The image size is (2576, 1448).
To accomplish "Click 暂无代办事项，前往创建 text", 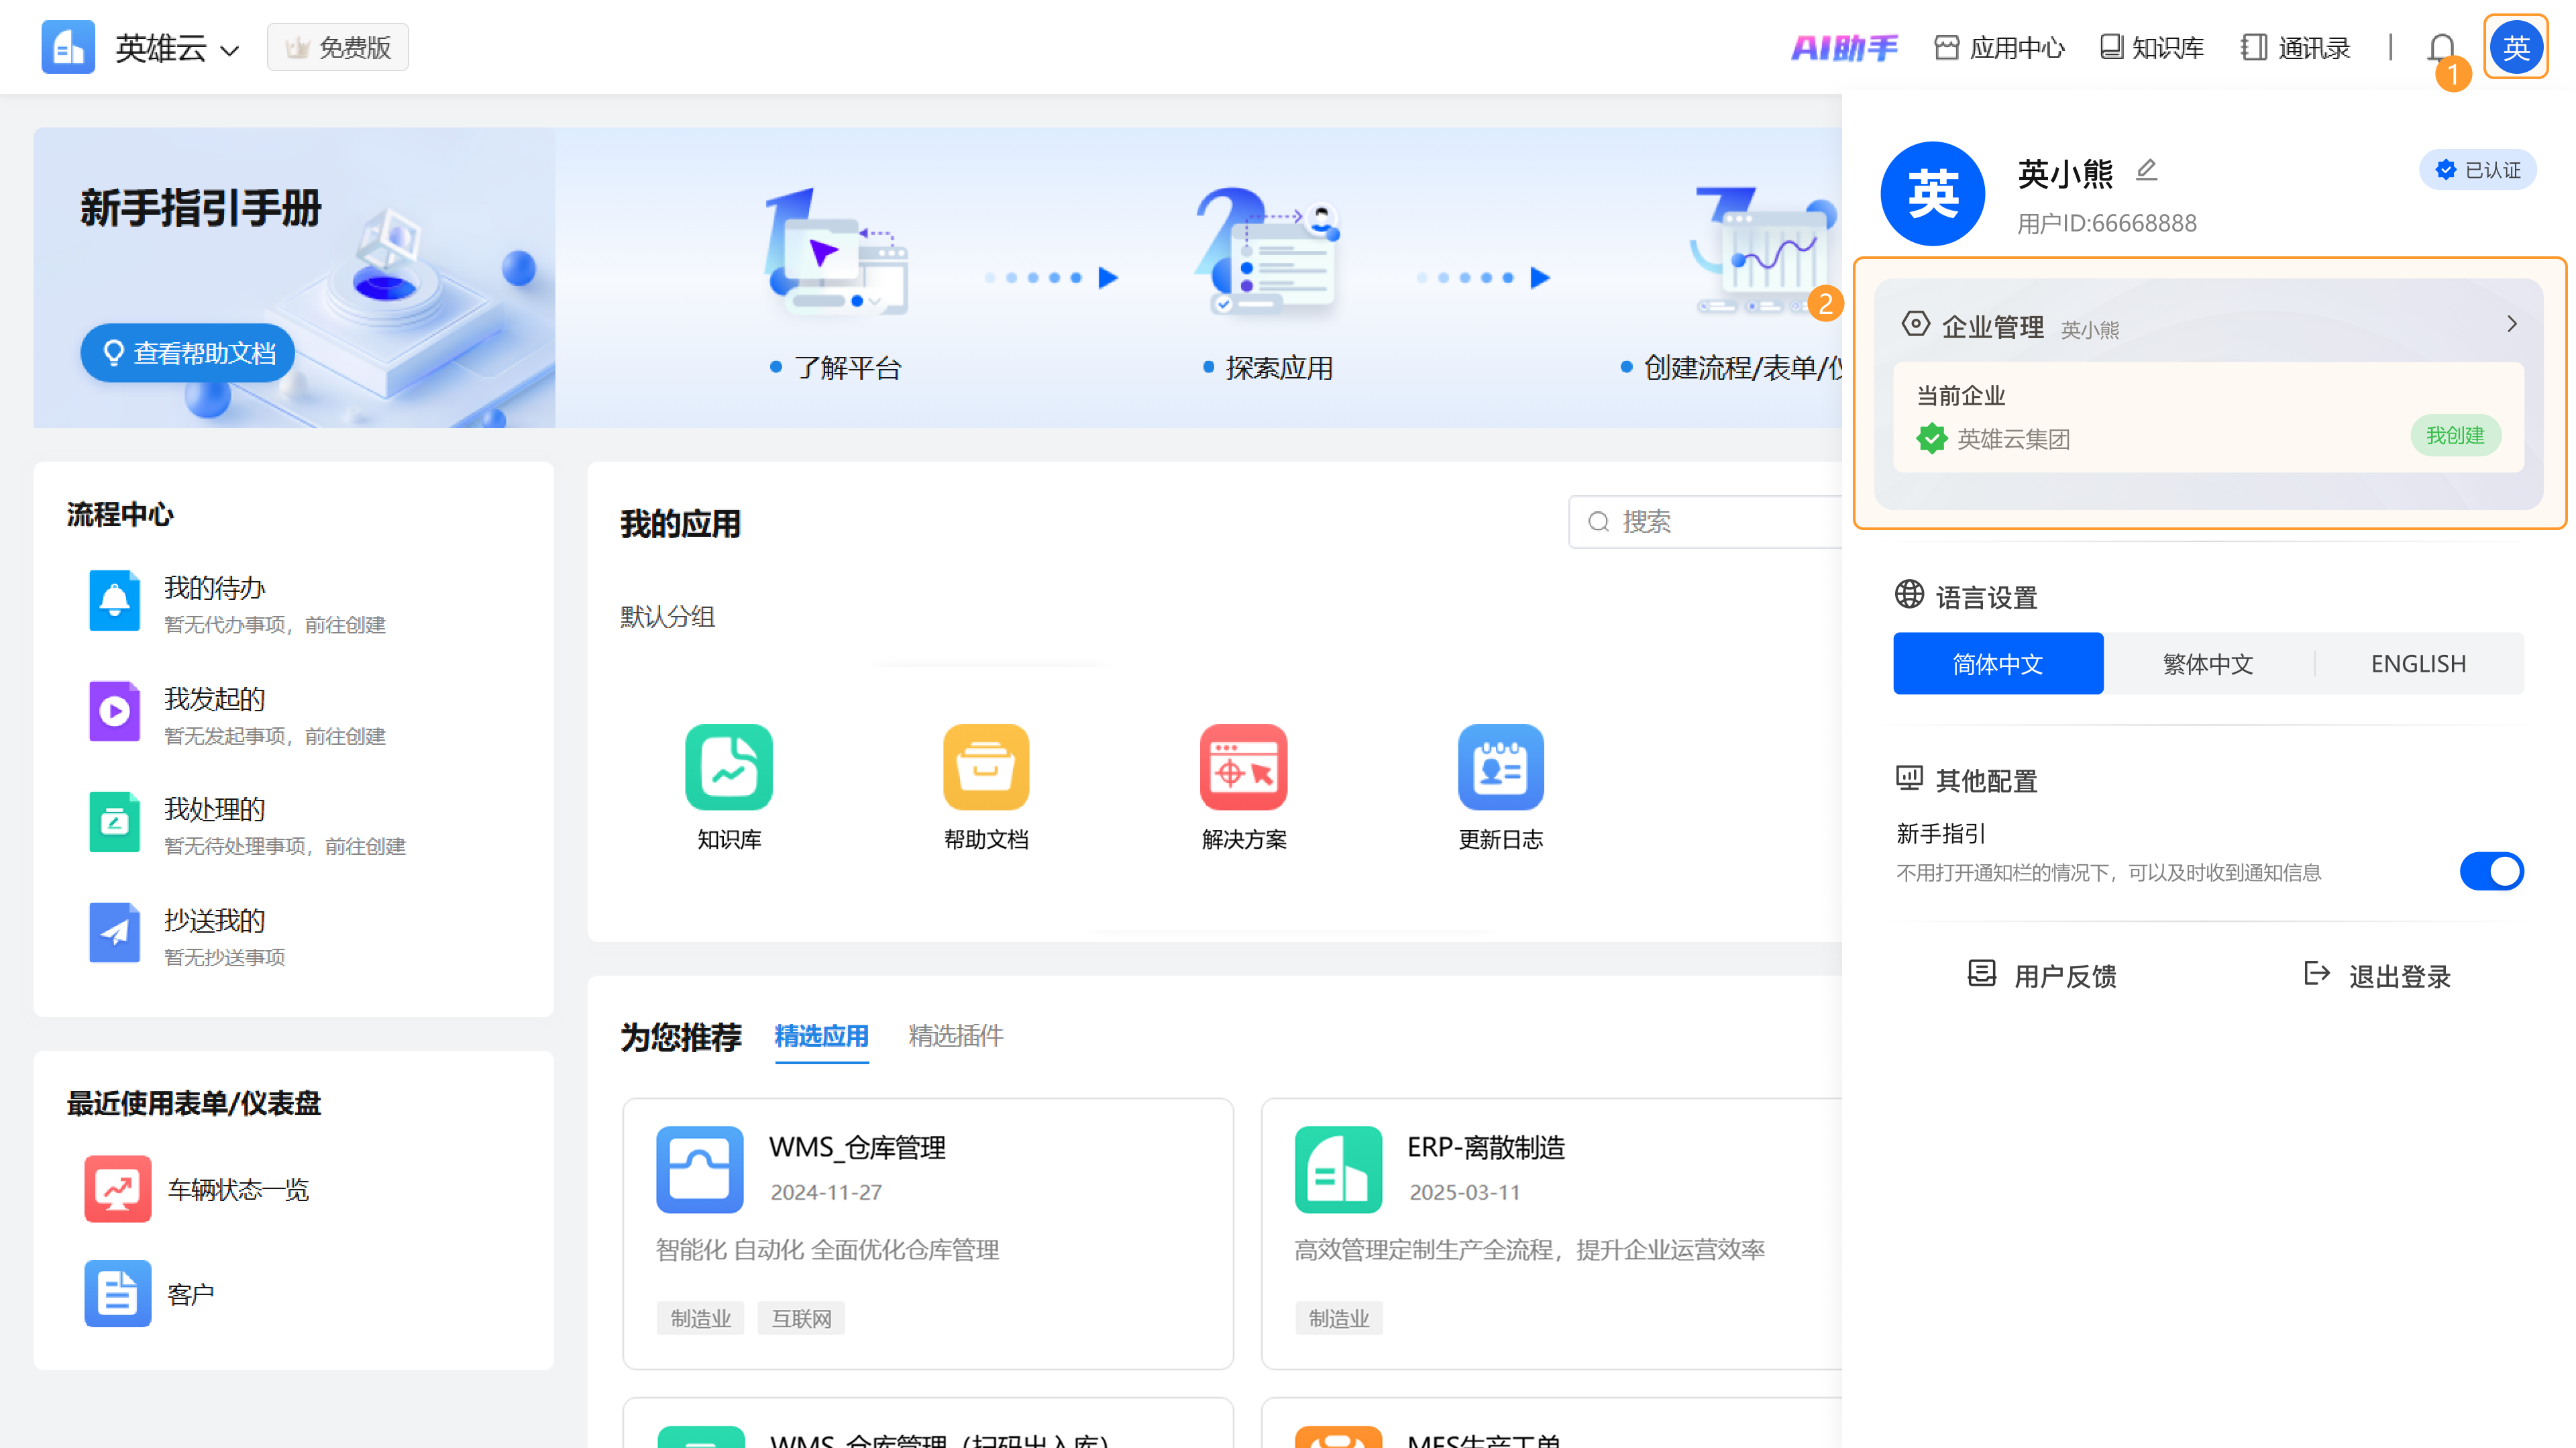I will pyautogui.click(x=274, y=625).
